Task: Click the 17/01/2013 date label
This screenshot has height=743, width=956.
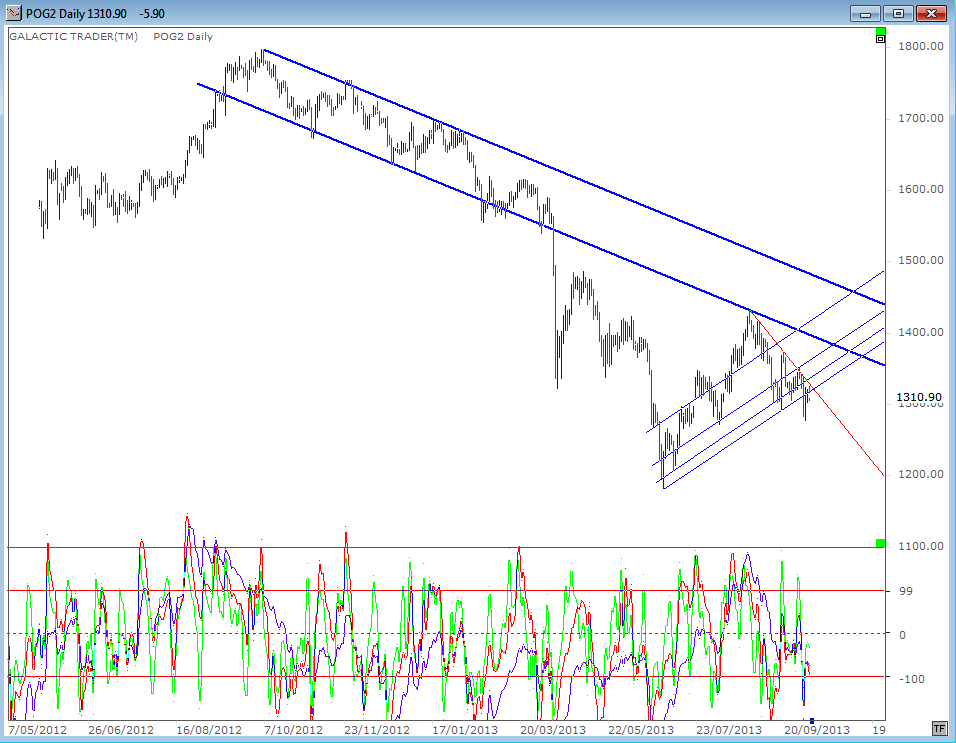Action: (x=465, y=730)
